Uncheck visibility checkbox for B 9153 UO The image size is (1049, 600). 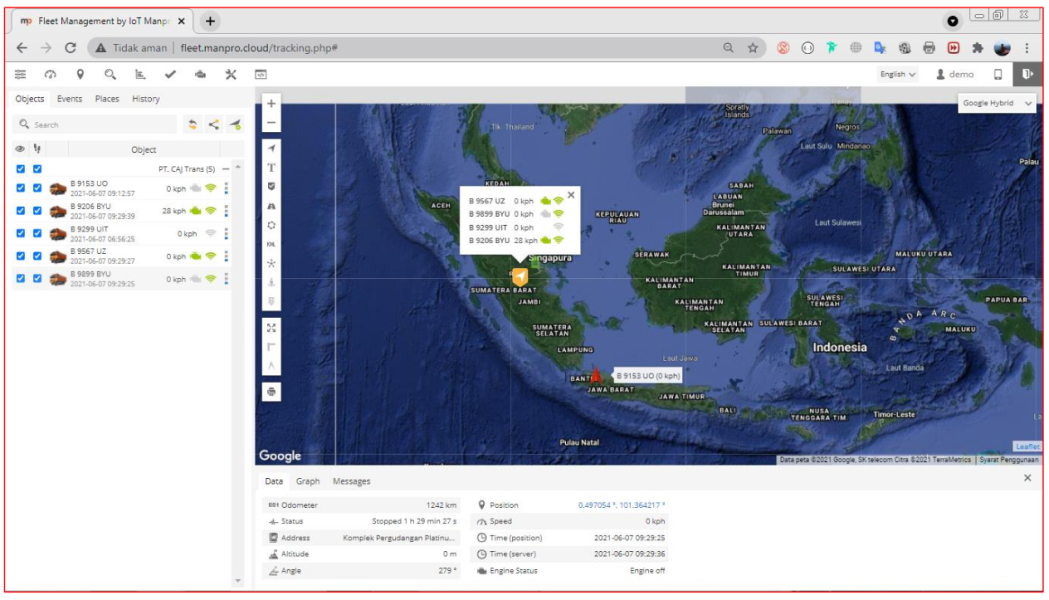(x=21, y=187)
